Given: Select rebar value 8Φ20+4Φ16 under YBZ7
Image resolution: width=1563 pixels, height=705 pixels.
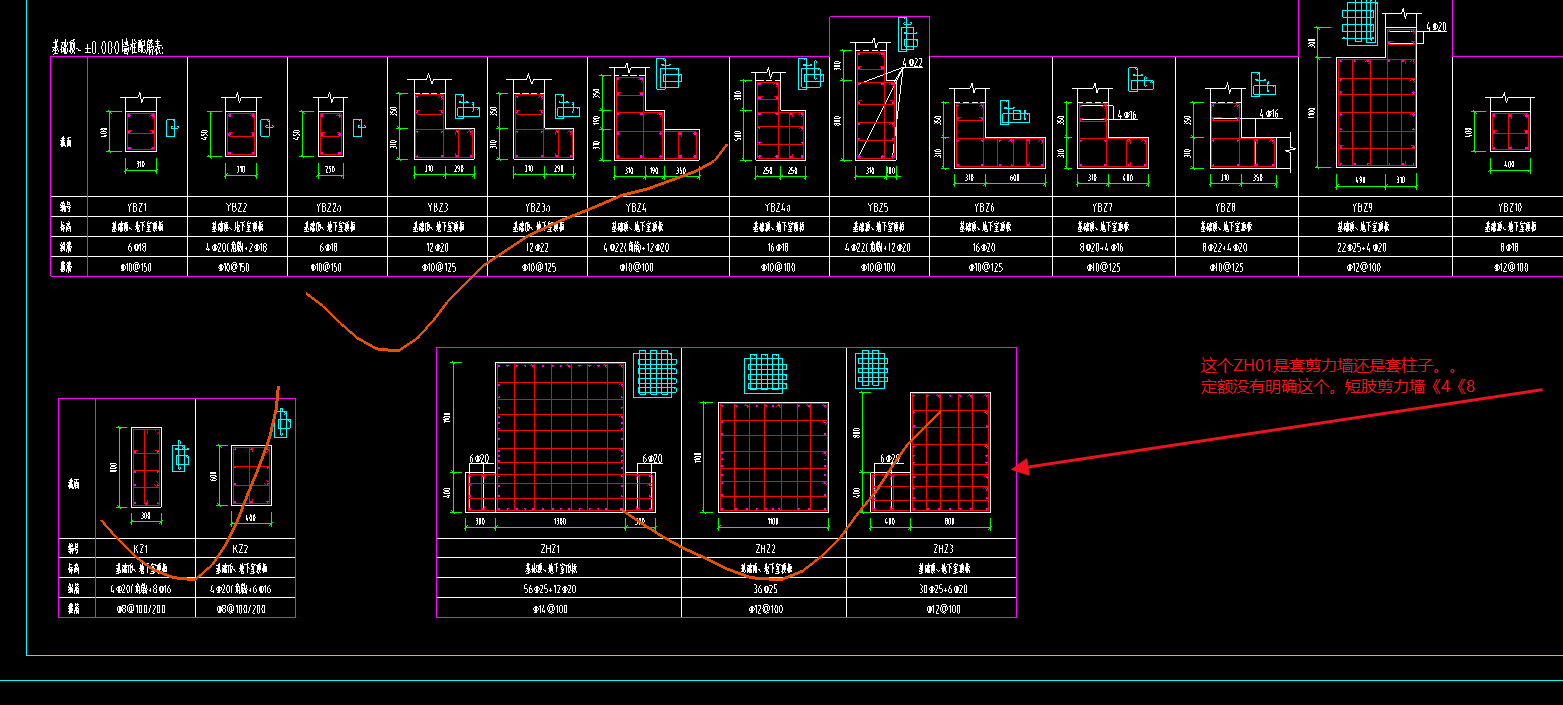Looking at the screenshot, I should [1103, 247].
